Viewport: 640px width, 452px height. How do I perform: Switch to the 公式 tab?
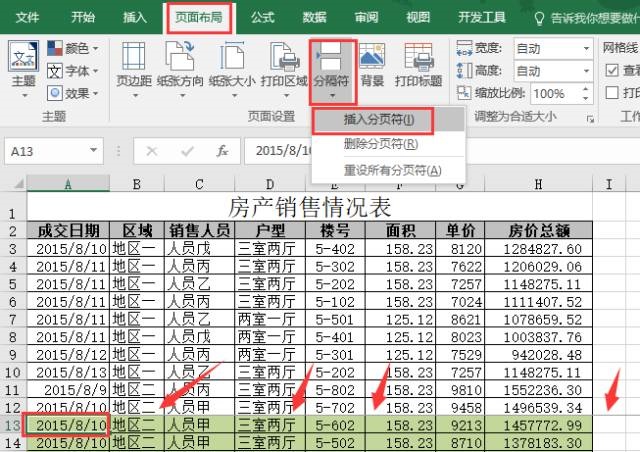coord(262,18)
